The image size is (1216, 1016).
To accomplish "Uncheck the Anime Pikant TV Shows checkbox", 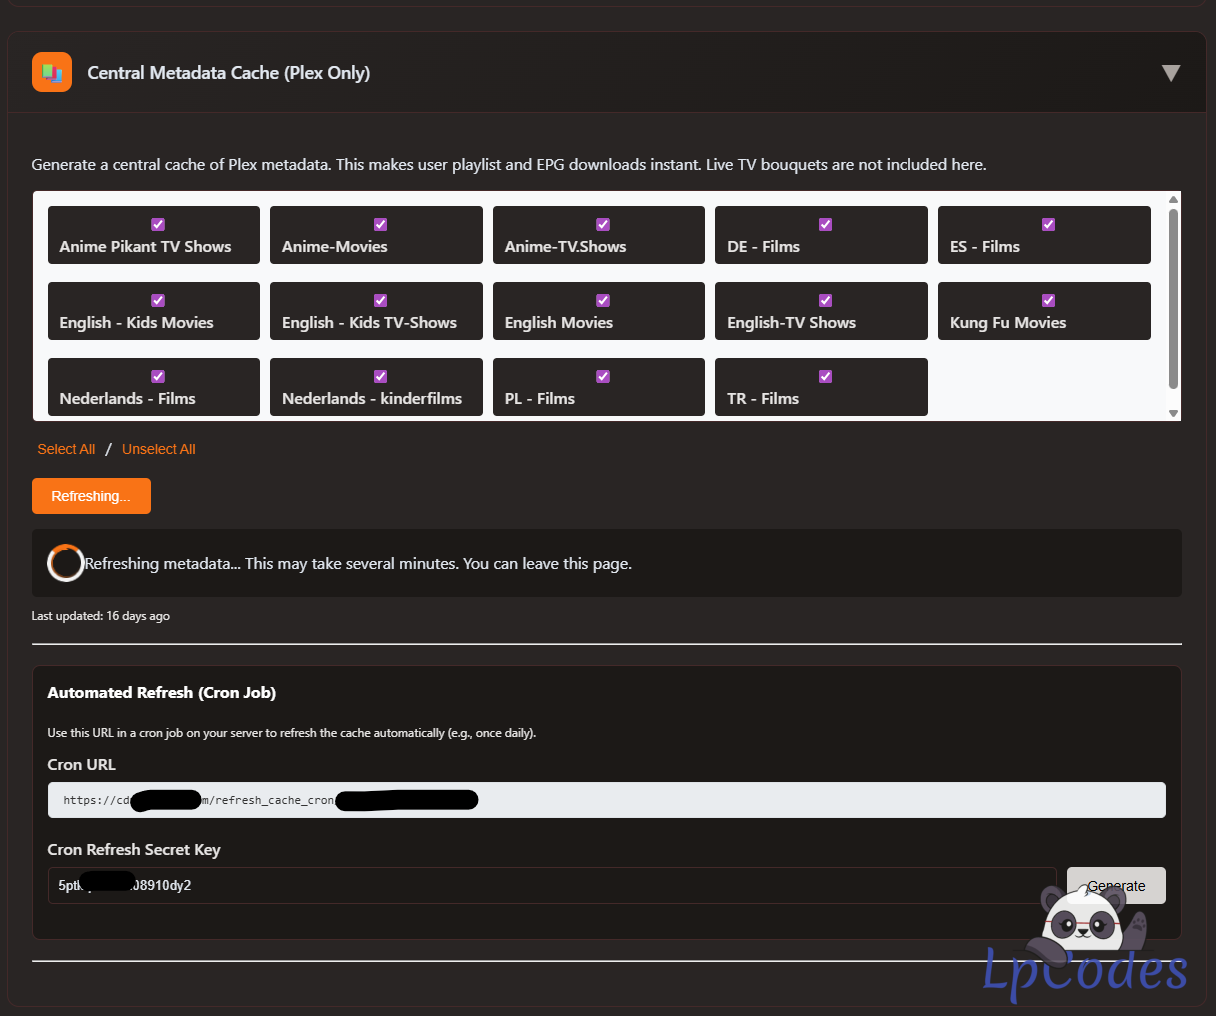I will (x=158, y=224).
